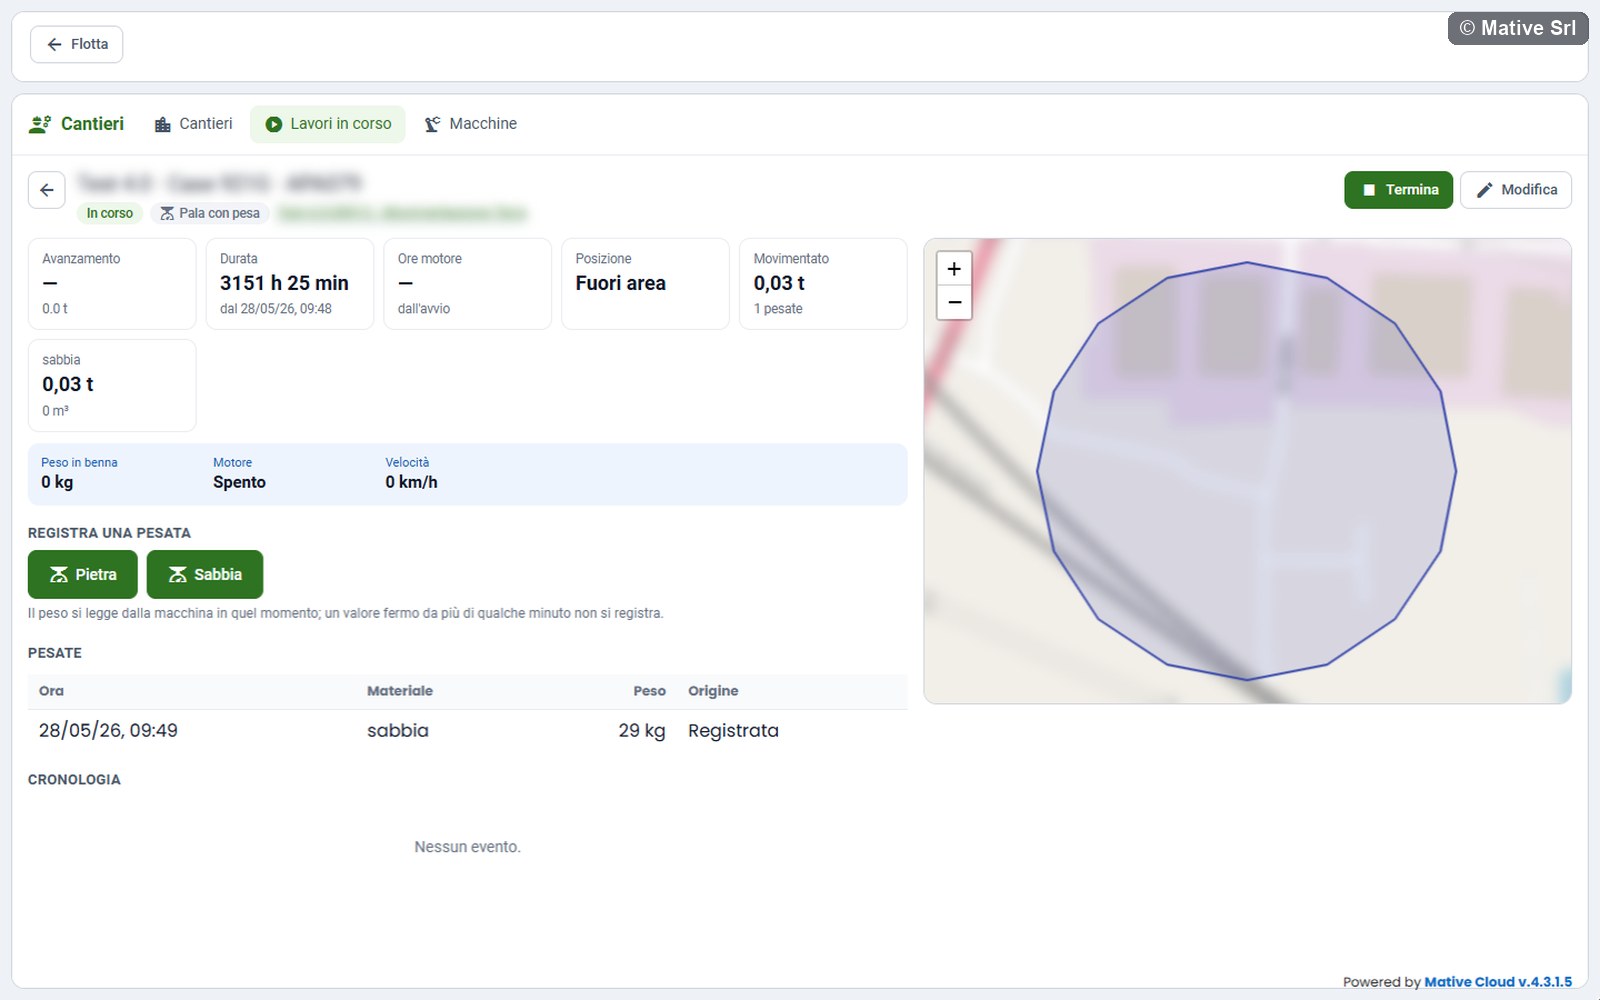Screen dimensions: 1600x1000
Task: Click the Ora column header
Action: (x=51, y=691)
